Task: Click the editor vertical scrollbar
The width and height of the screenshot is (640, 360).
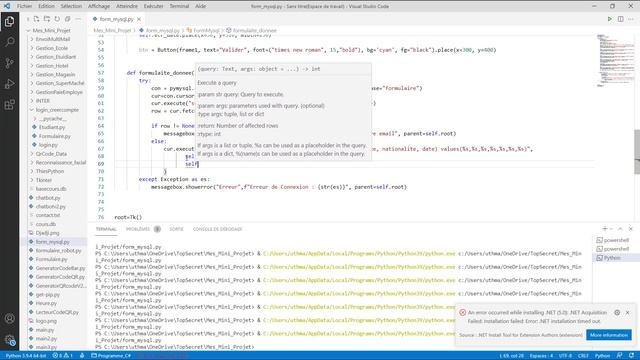Action: point(637,151)
